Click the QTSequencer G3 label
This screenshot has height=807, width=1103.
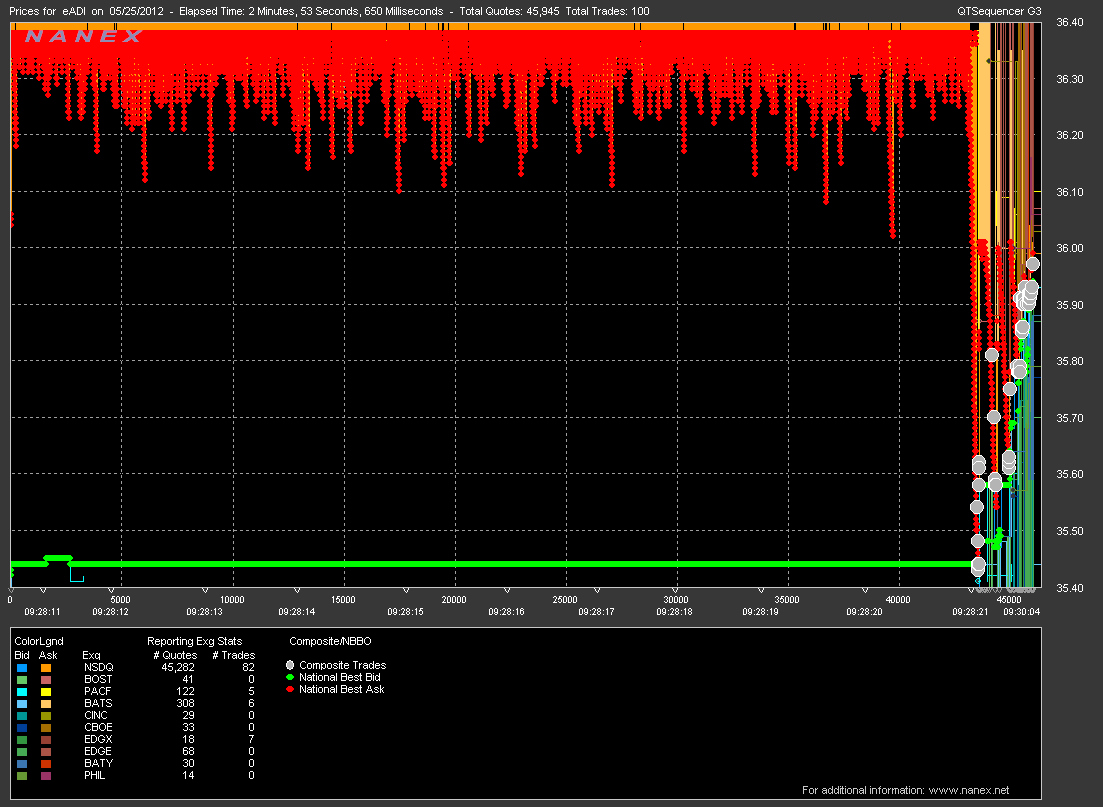point(999,11)
